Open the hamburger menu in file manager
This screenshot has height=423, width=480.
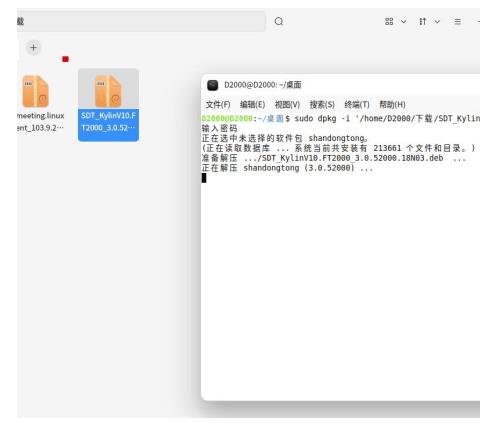(458, 22)
